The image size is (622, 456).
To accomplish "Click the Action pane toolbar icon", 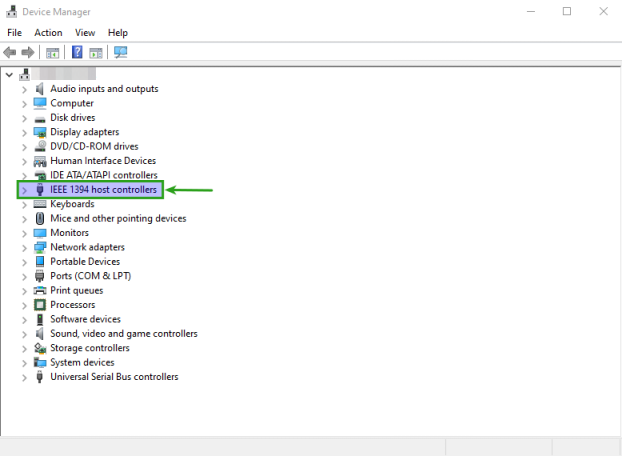I will (96, 52).
